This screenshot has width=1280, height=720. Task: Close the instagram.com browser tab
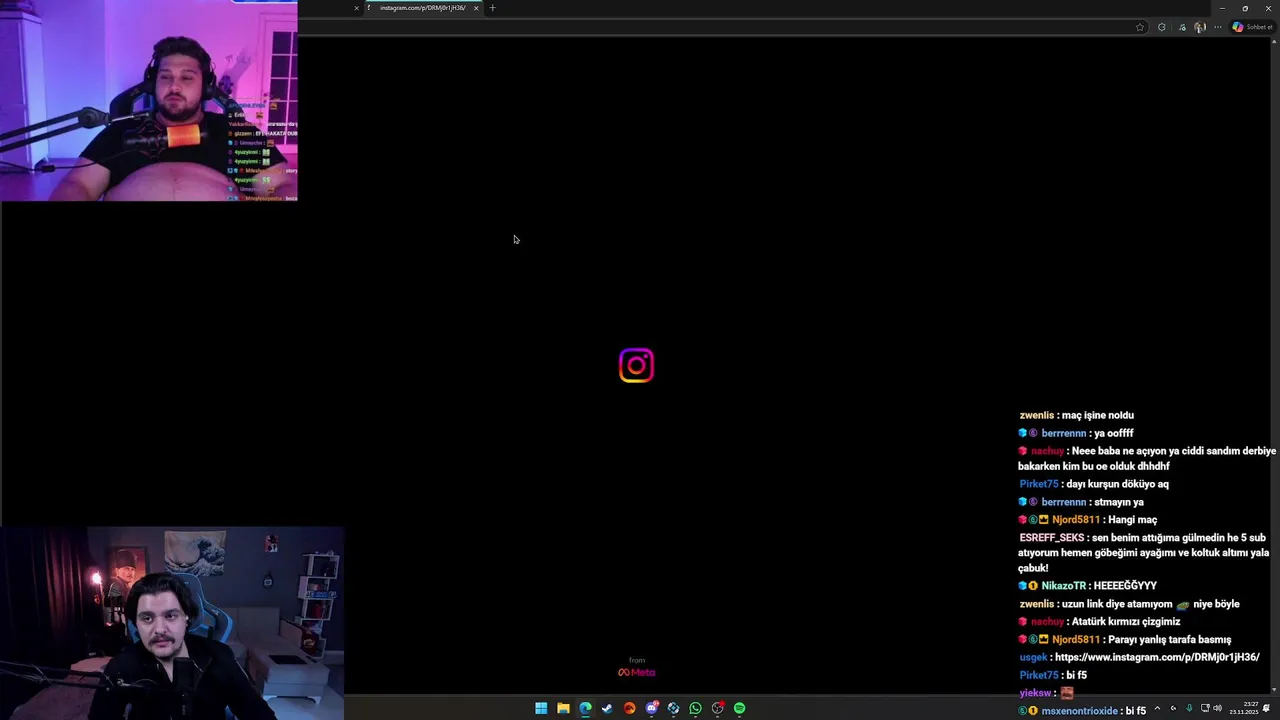(x=476, y=8)
